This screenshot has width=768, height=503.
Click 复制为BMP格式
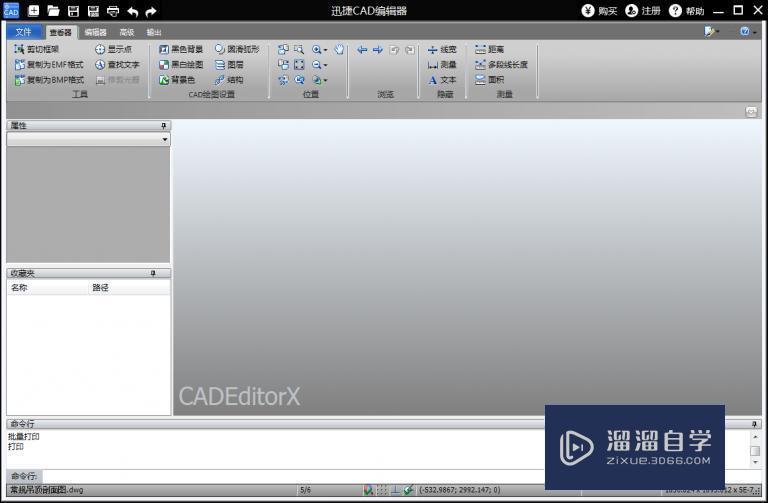click(x=49, y=80)
